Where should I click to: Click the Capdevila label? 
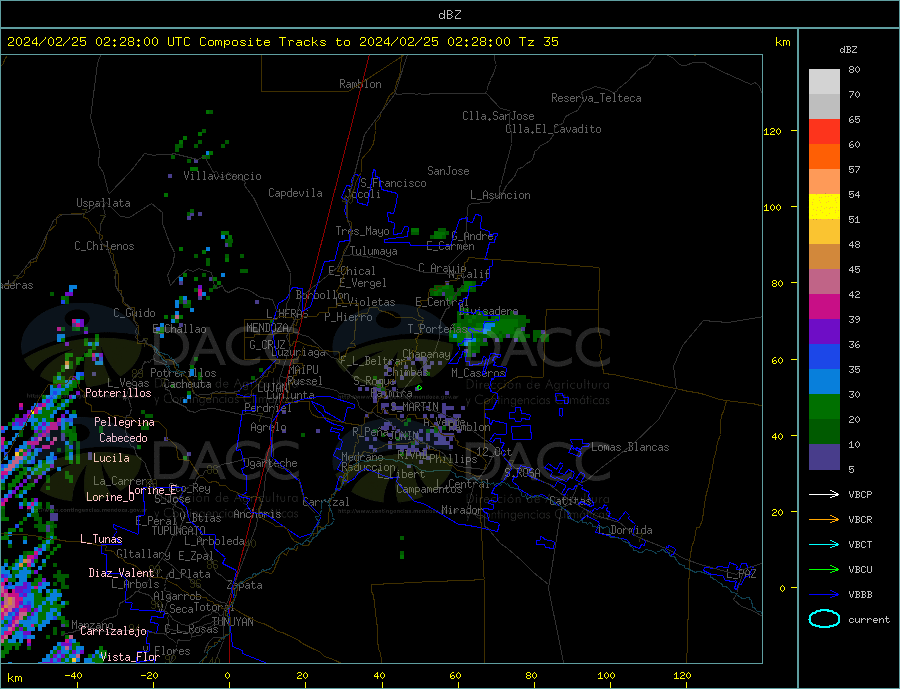tap(296, 193)
